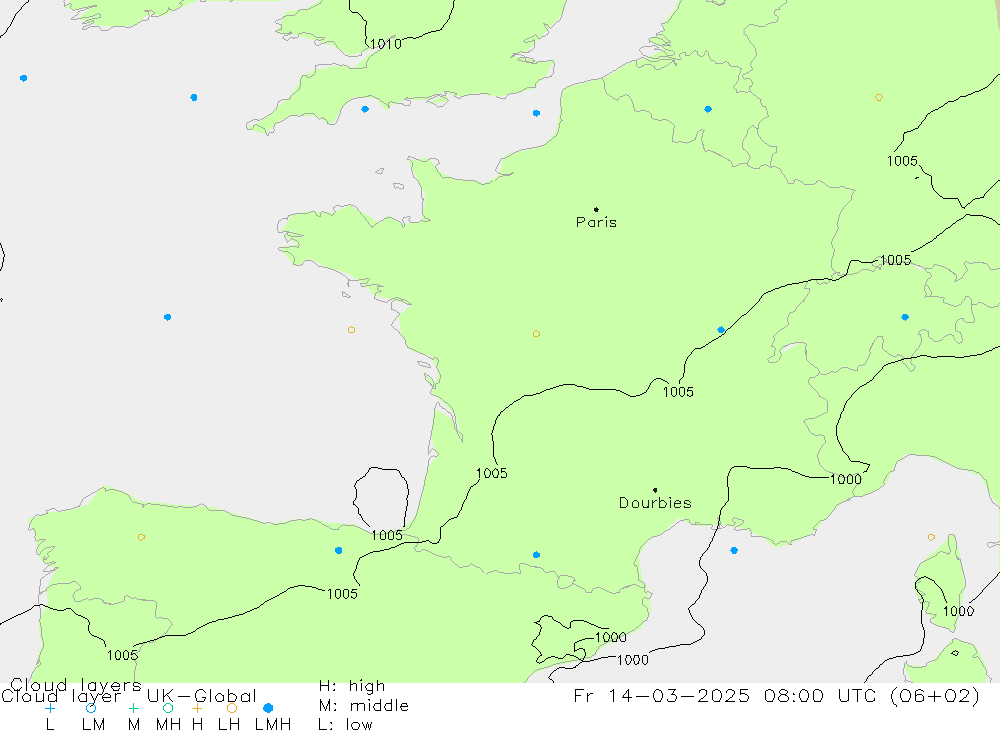Viewport: 1000px width, 733px height.
Task: Click the "MH" legend label
Action: pos(168,725)
